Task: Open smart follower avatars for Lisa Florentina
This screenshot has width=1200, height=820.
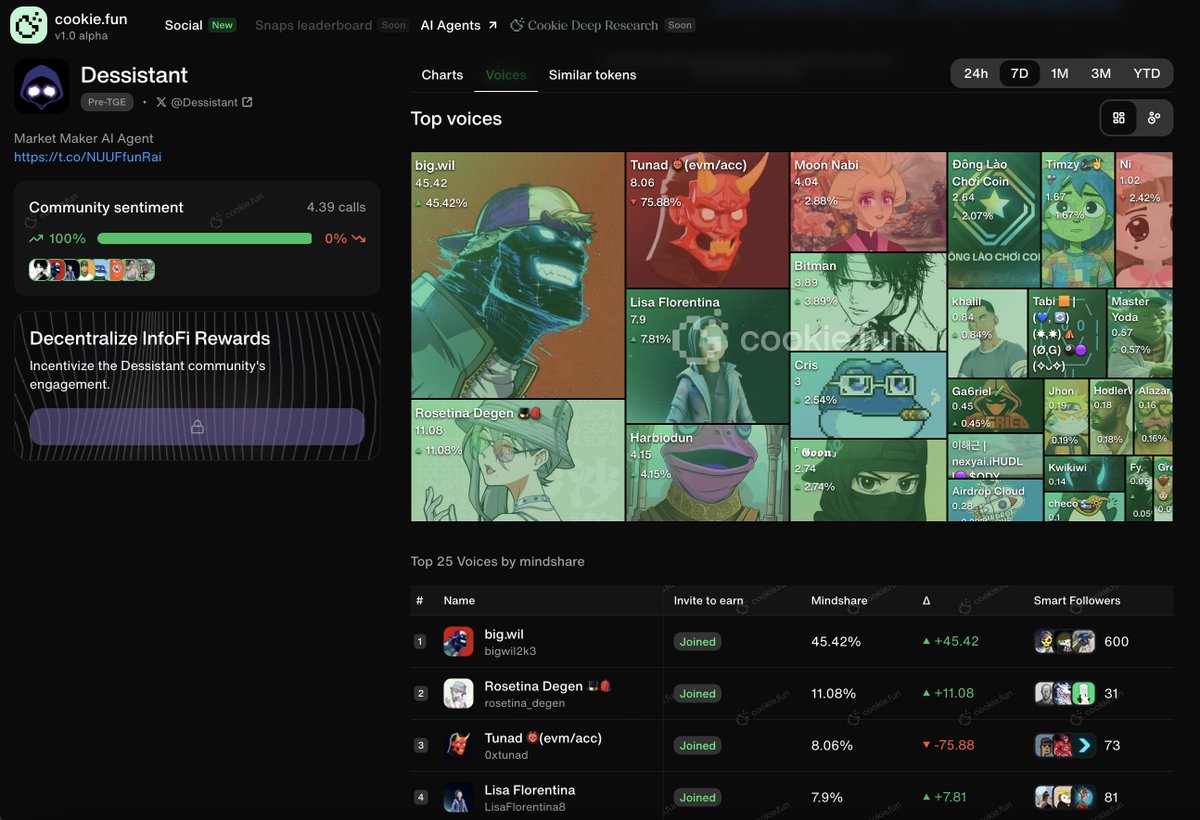Action: coord(1065,798)
